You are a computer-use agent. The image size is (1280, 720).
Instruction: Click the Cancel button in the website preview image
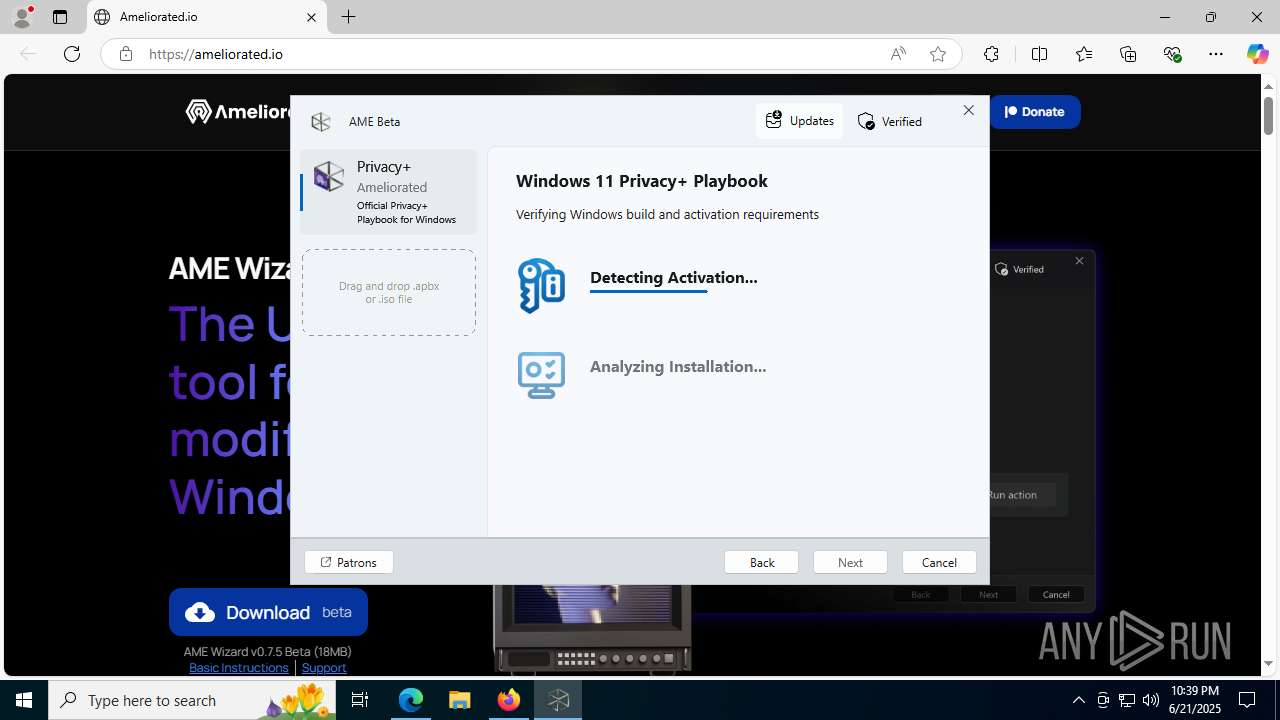(1056, 594)
